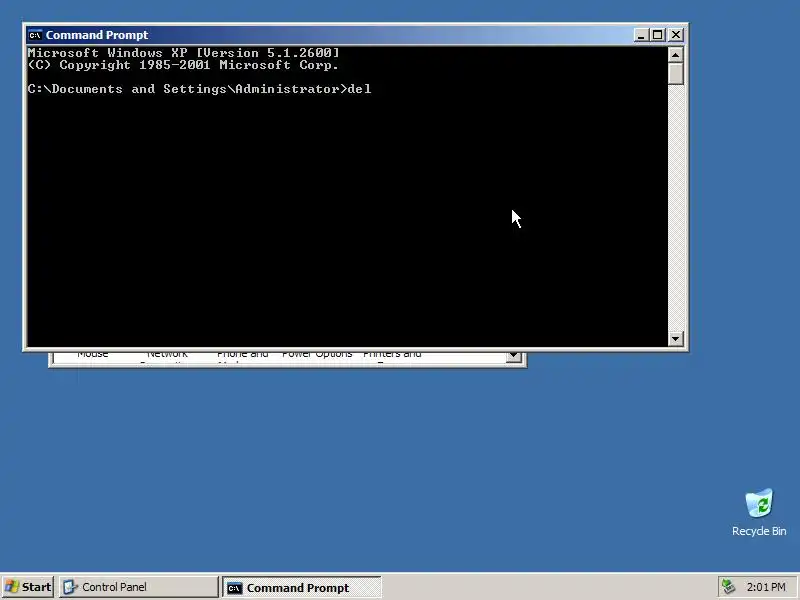This screenshot has width=800, height=600.
Task: Click the system tray network icon
Action: tap(728, 587)
